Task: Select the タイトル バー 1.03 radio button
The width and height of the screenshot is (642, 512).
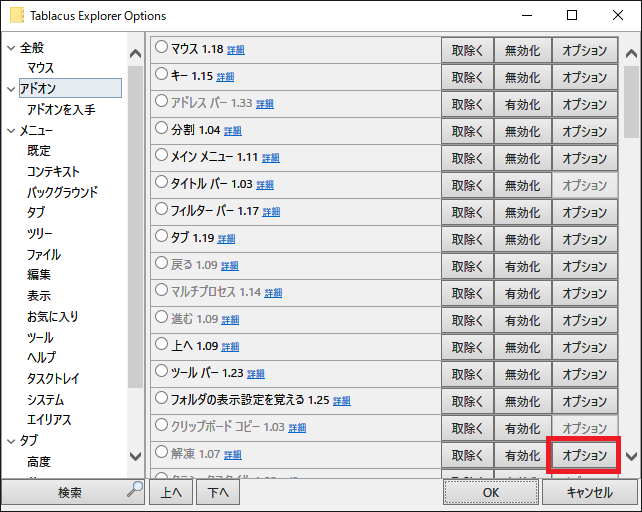Action: coord(161,182)
